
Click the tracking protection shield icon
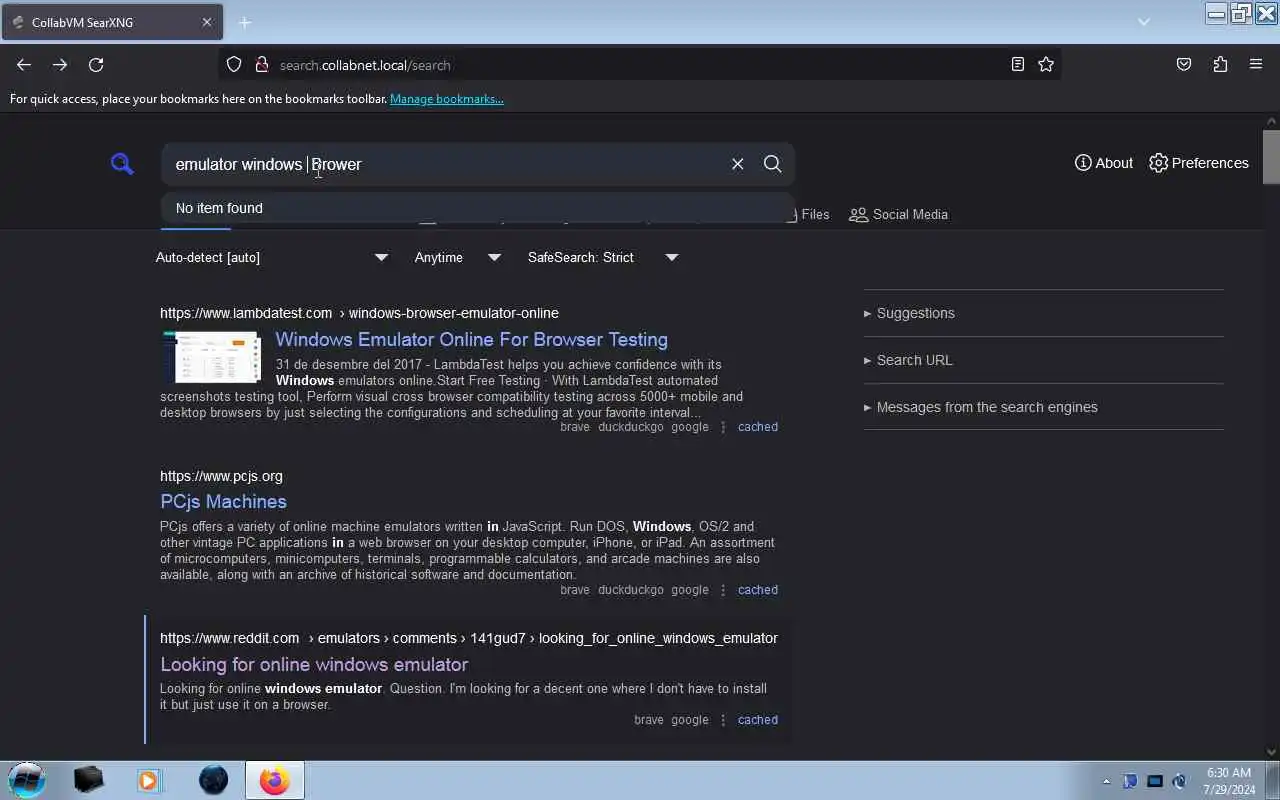(x=234, y=65)
